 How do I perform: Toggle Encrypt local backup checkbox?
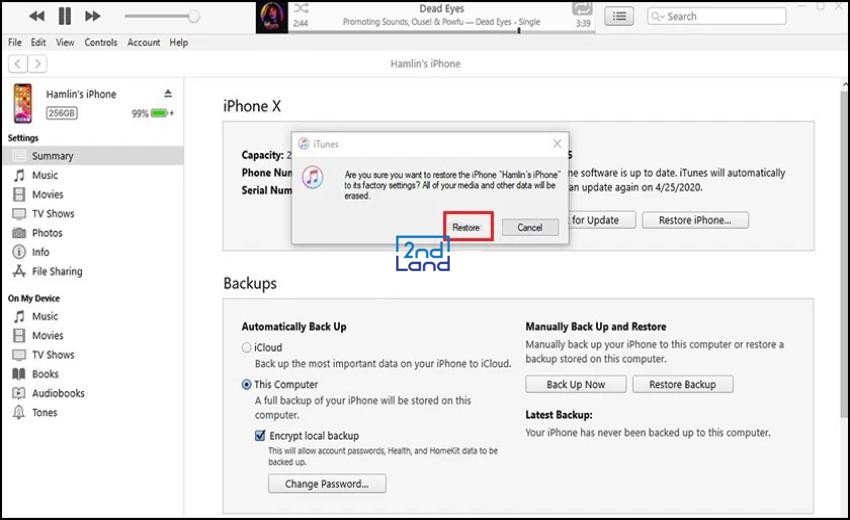coord(260,435)
